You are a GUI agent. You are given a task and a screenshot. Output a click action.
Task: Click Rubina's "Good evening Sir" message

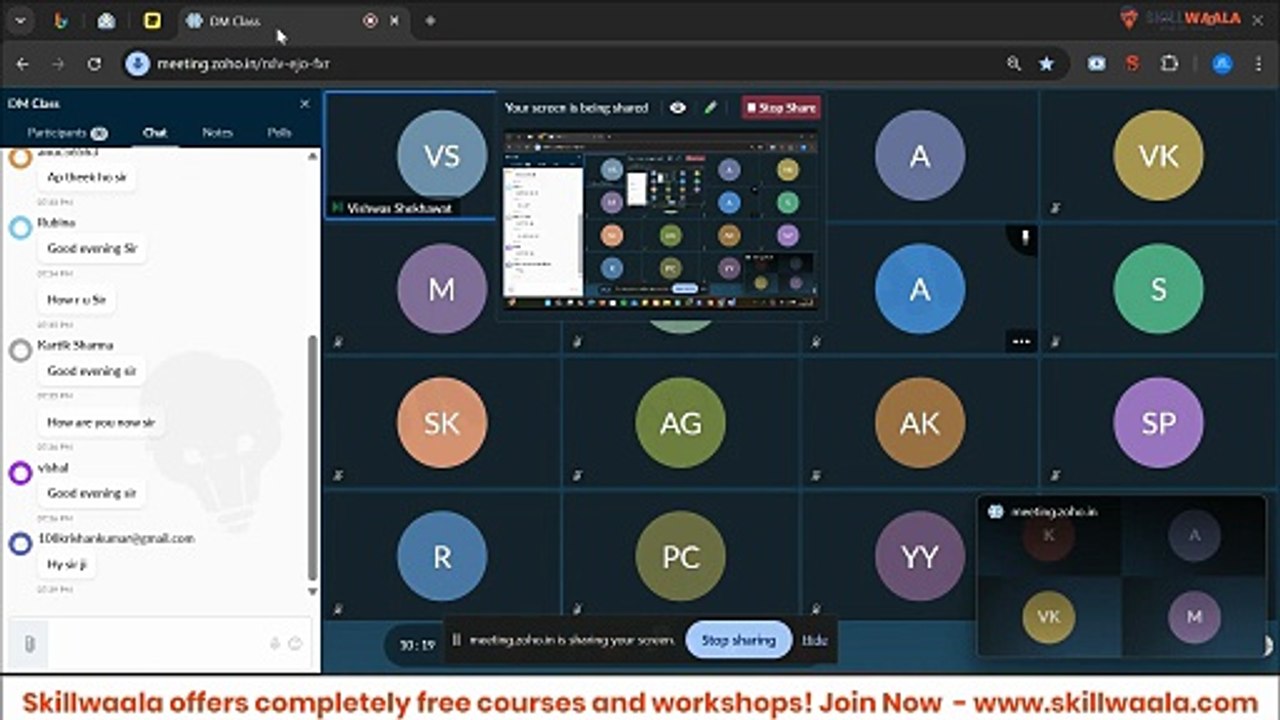click(x=92, y=248)
